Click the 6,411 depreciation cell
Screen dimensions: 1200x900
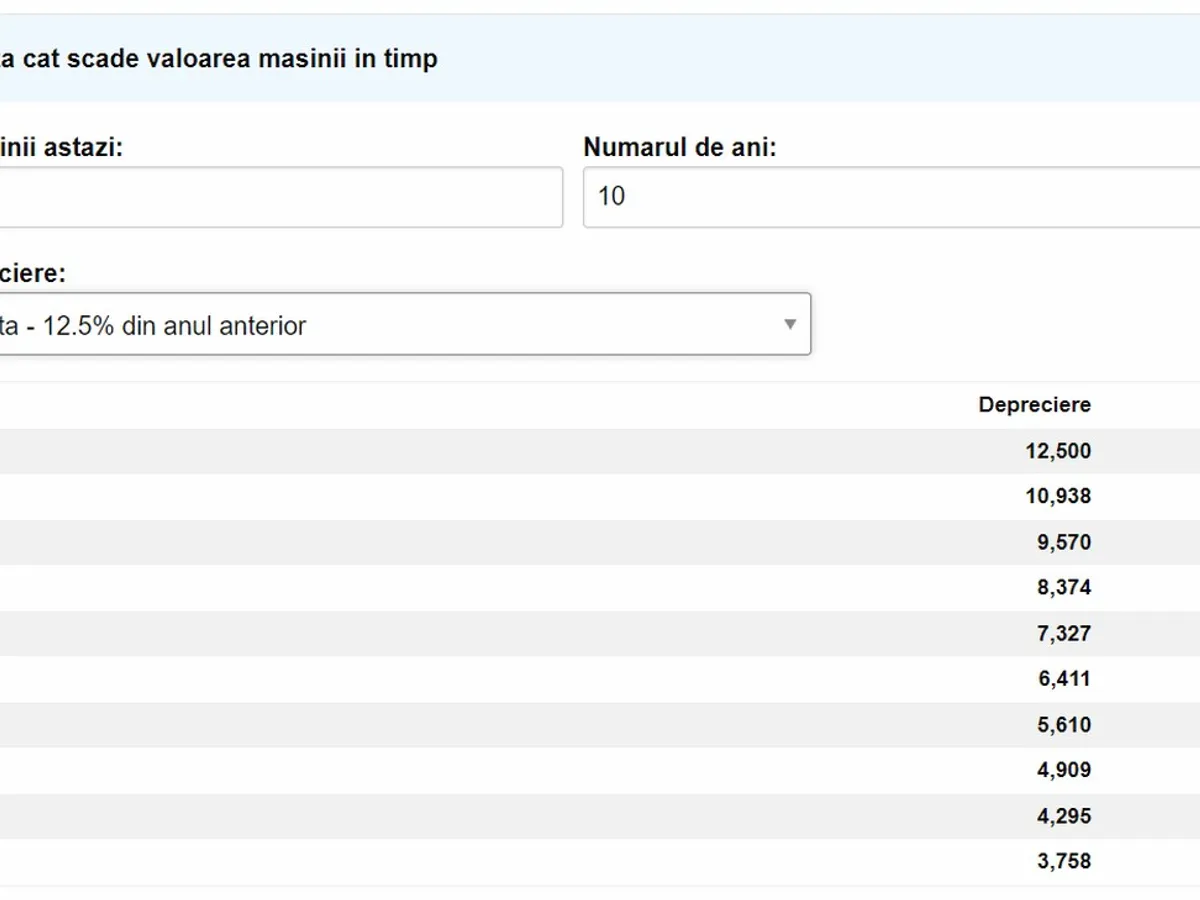[x=1063, y=678]
